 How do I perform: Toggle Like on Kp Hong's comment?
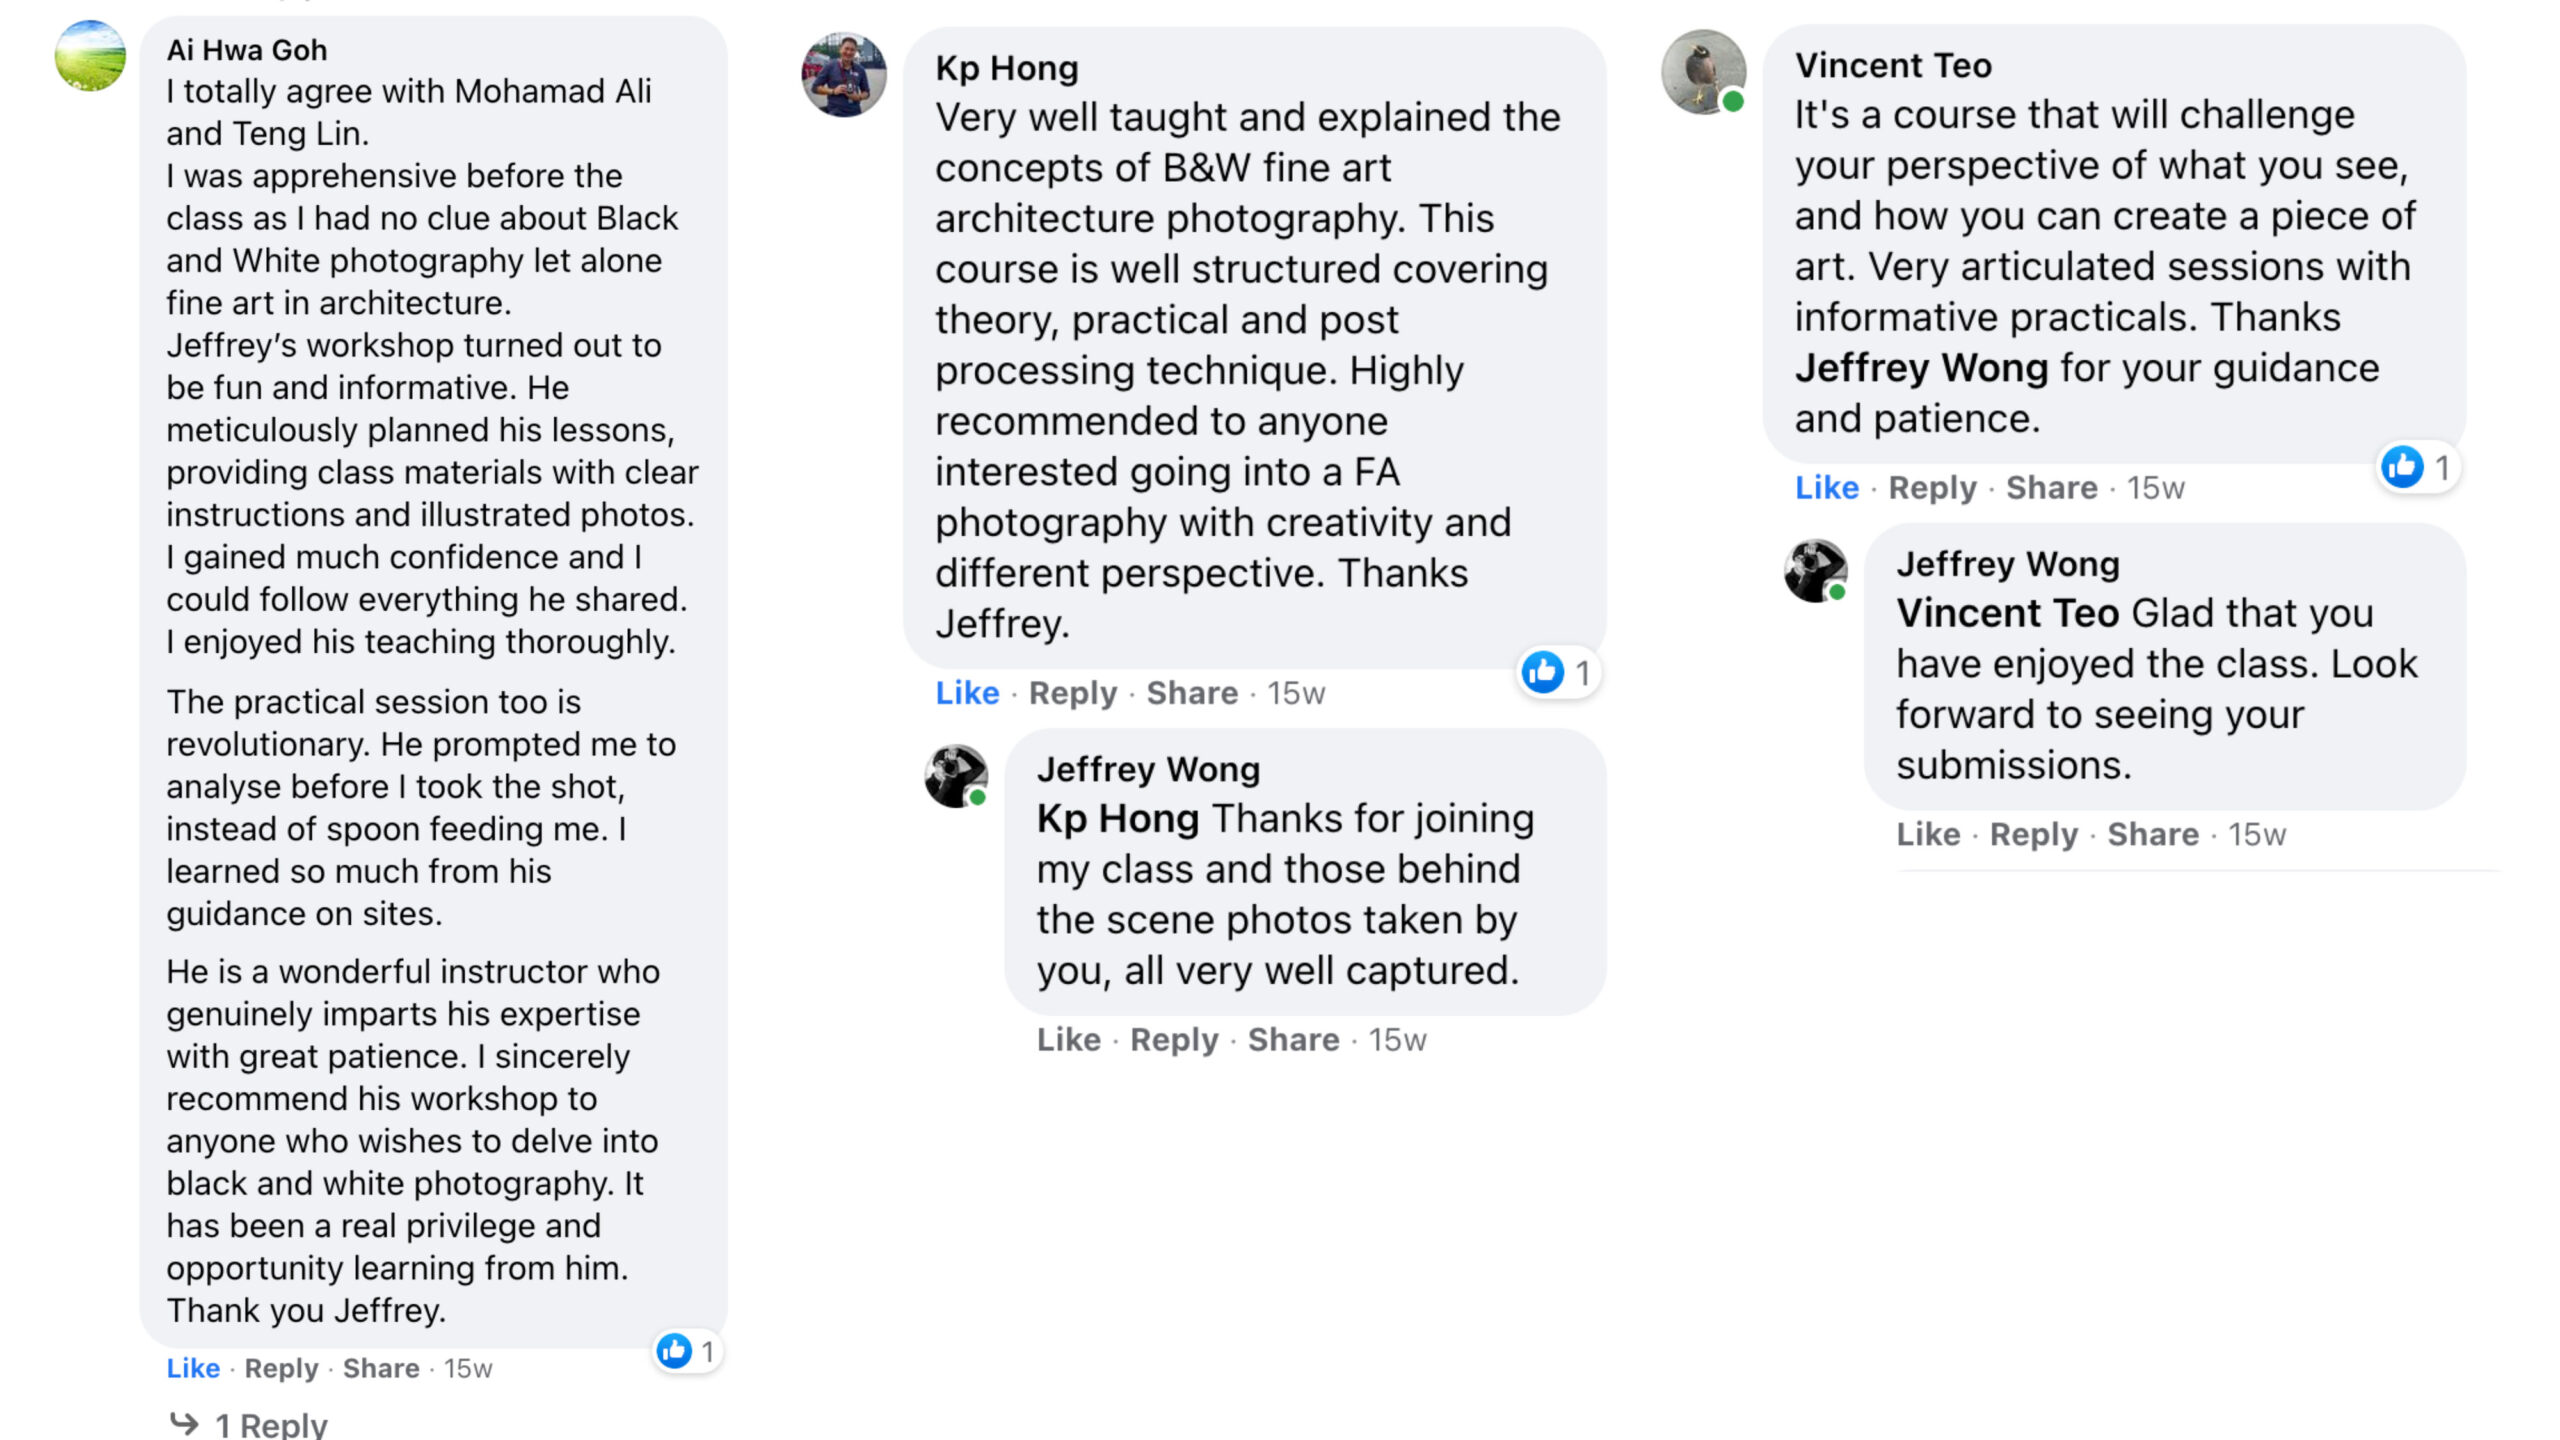tap(967, 693)
